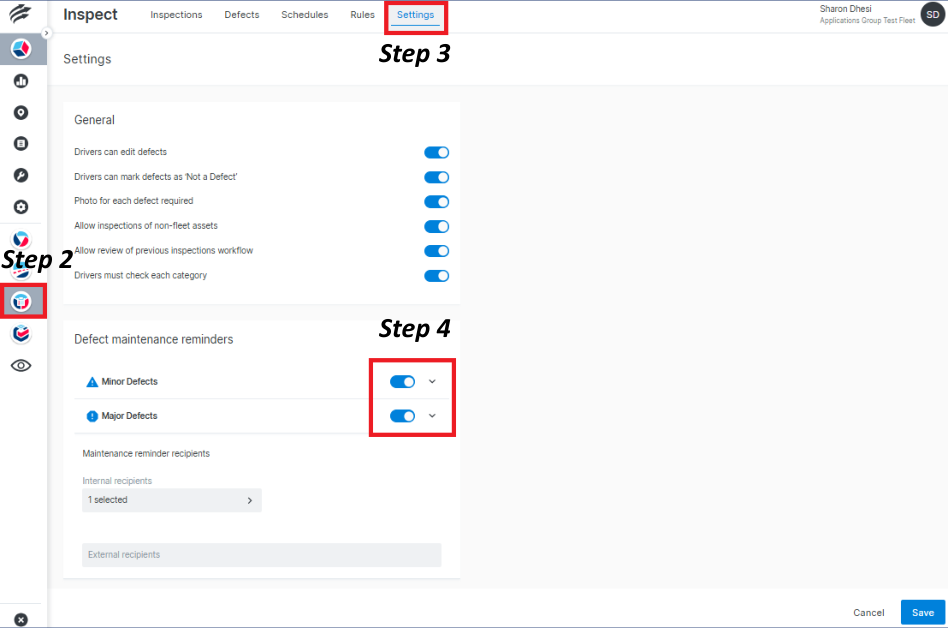948x628 pixels.
Task: Disable the Minor Defects reminder toggle
Action: tap(402, 381)
